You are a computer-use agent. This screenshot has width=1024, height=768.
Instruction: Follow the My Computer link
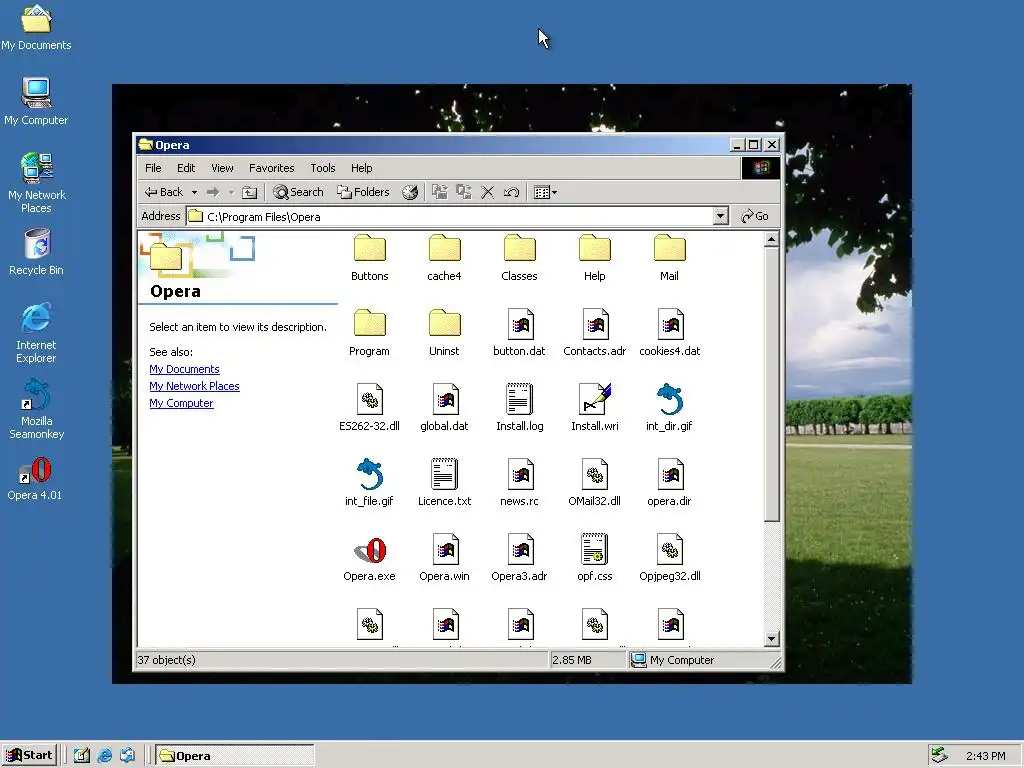pos(181,403)
